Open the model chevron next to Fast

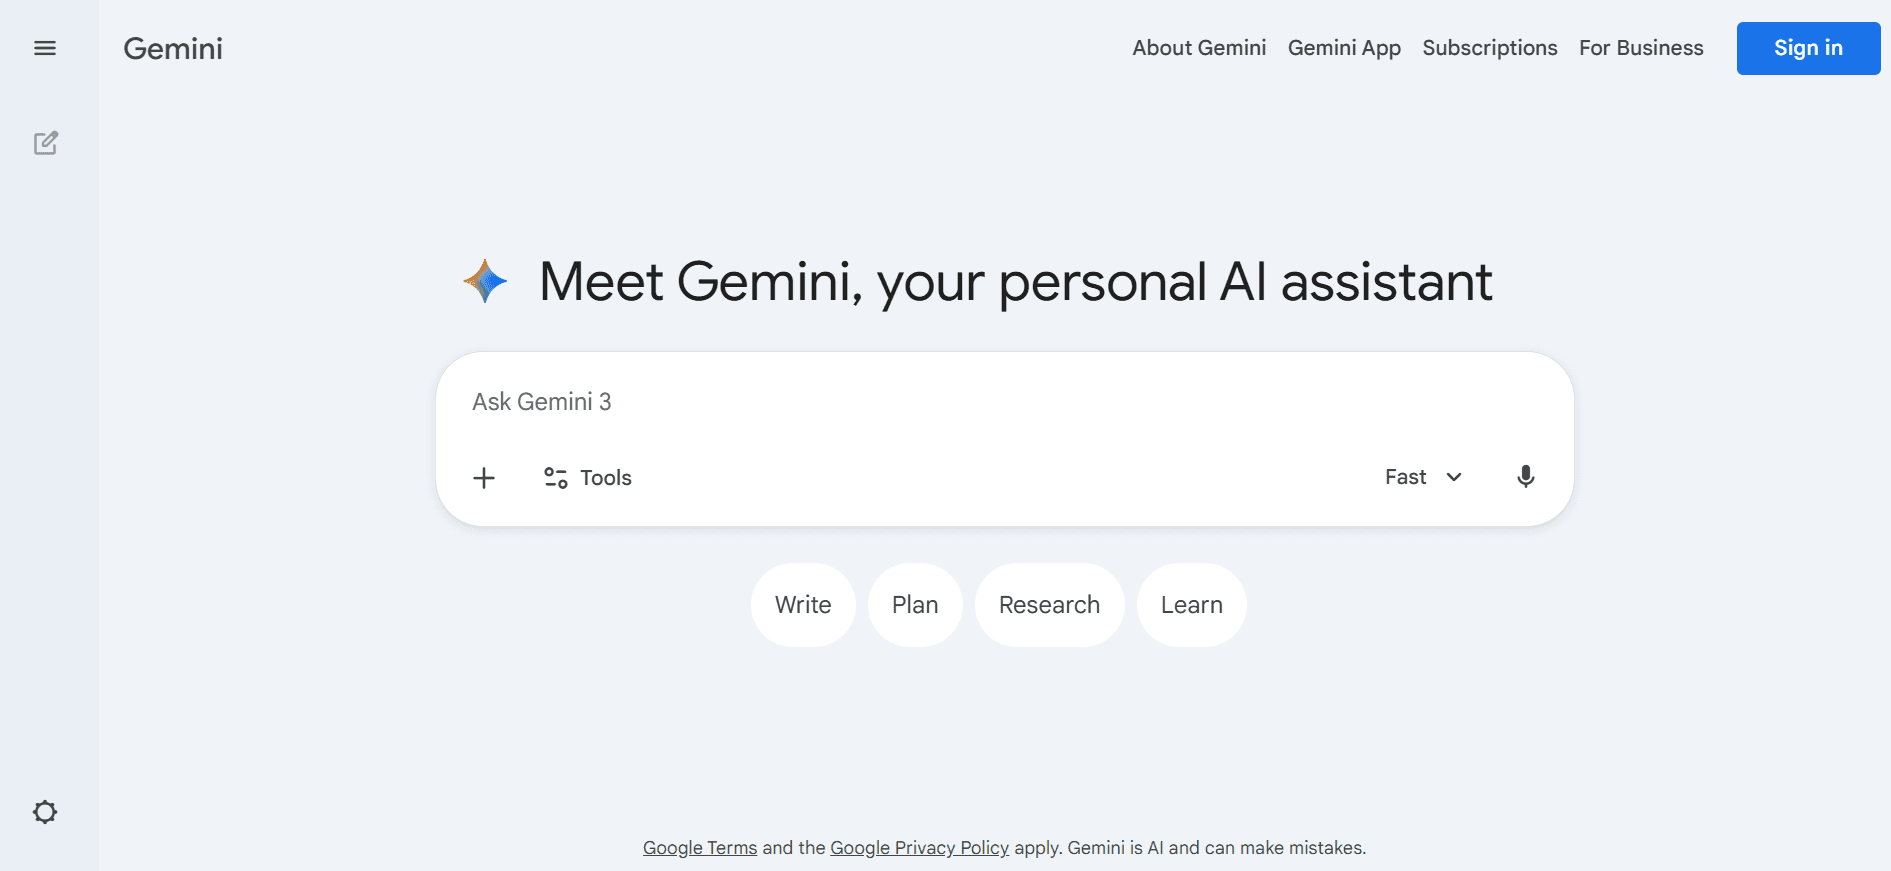[x=1453, y=477]
